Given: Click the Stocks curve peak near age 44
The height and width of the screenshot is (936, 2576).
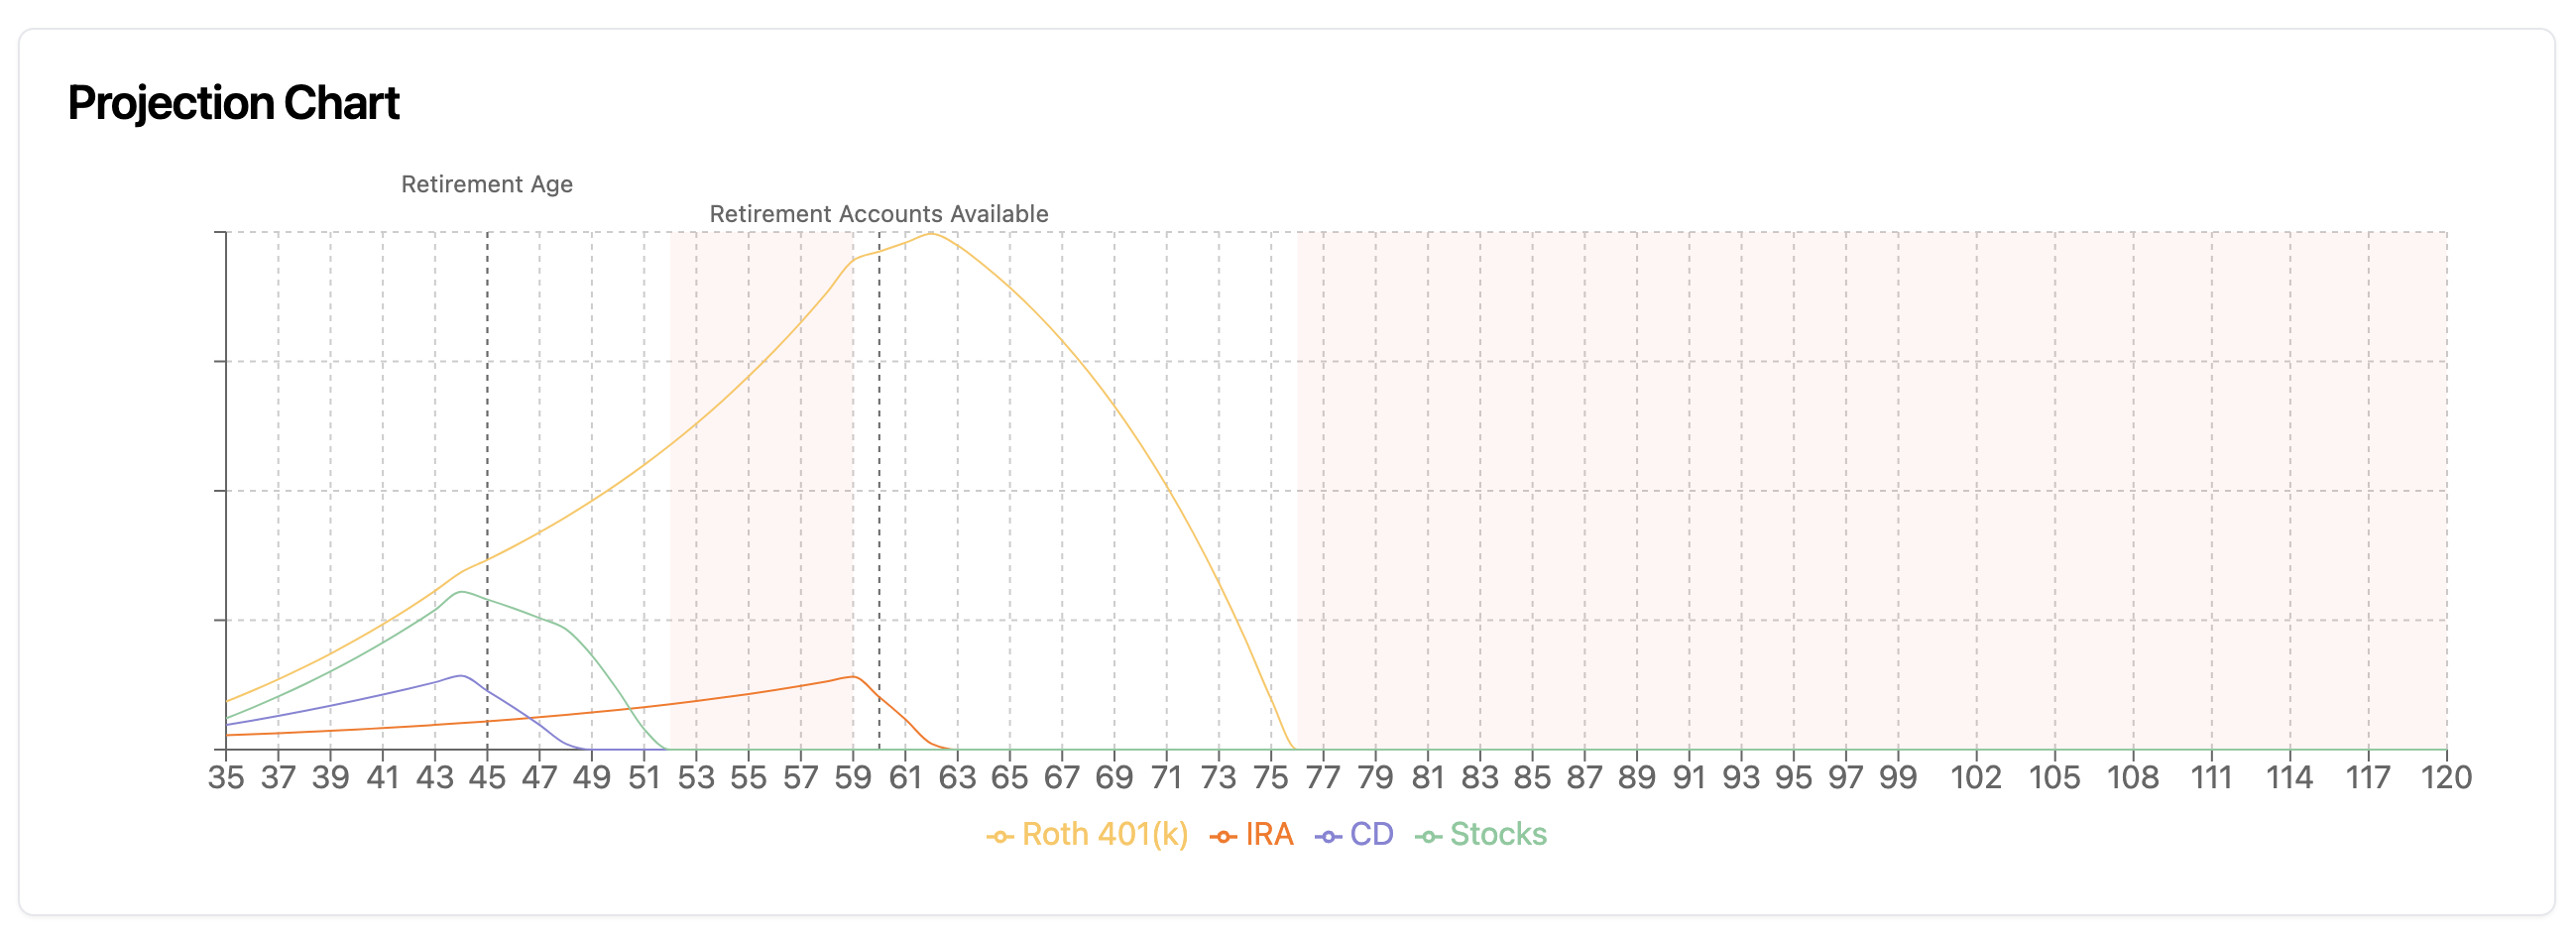Looking at the screenshot, I should click(x=462, y=592).
